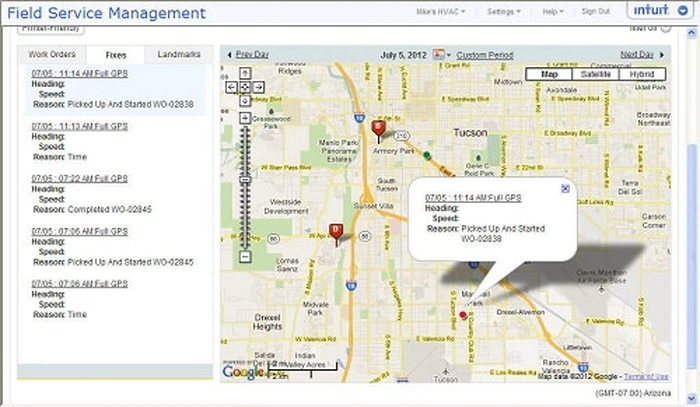
Task: Switch map view to Hybrid
Action: pyautogui.click(x=642, y=74)
